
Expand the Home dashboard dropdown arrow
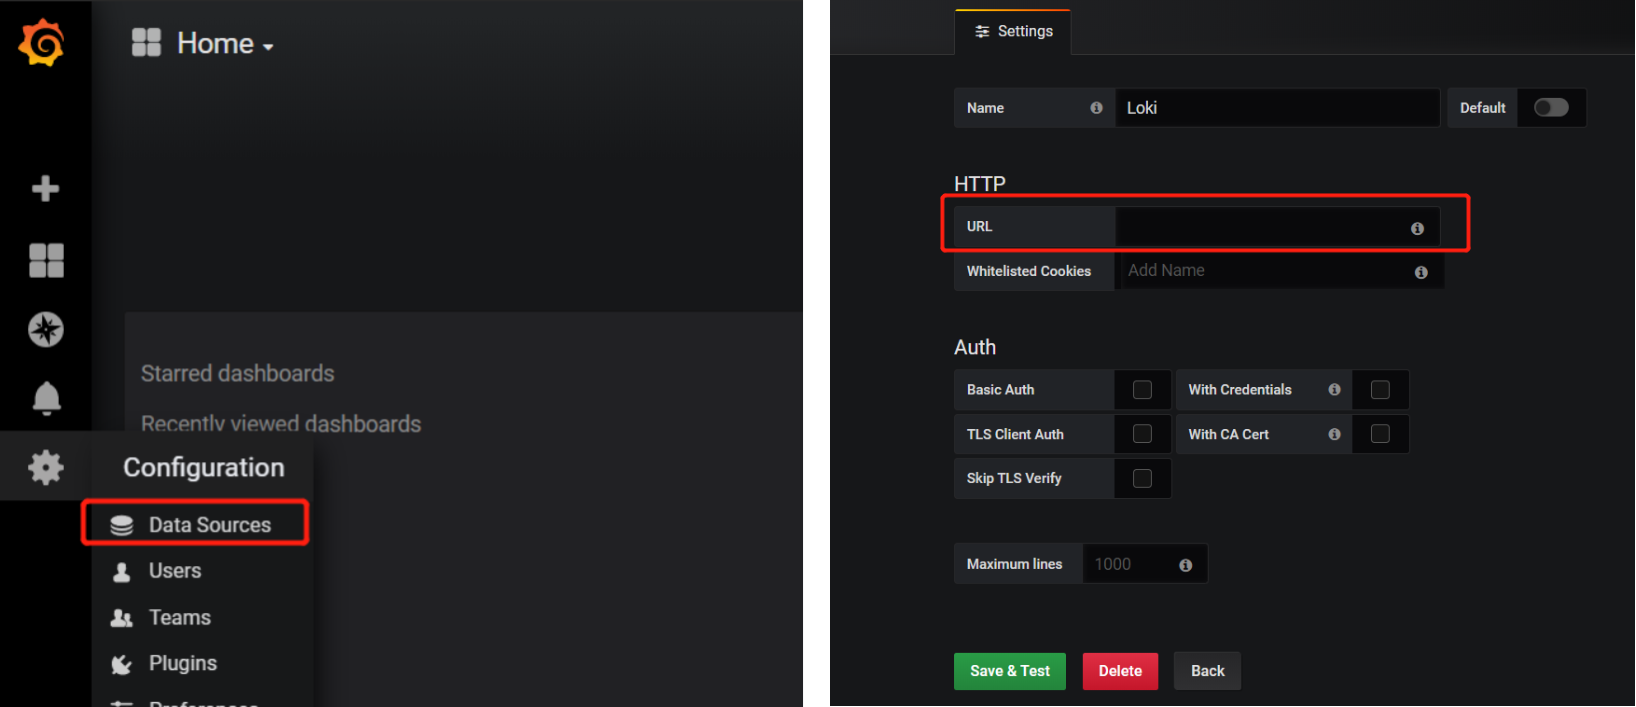(268, 47)
